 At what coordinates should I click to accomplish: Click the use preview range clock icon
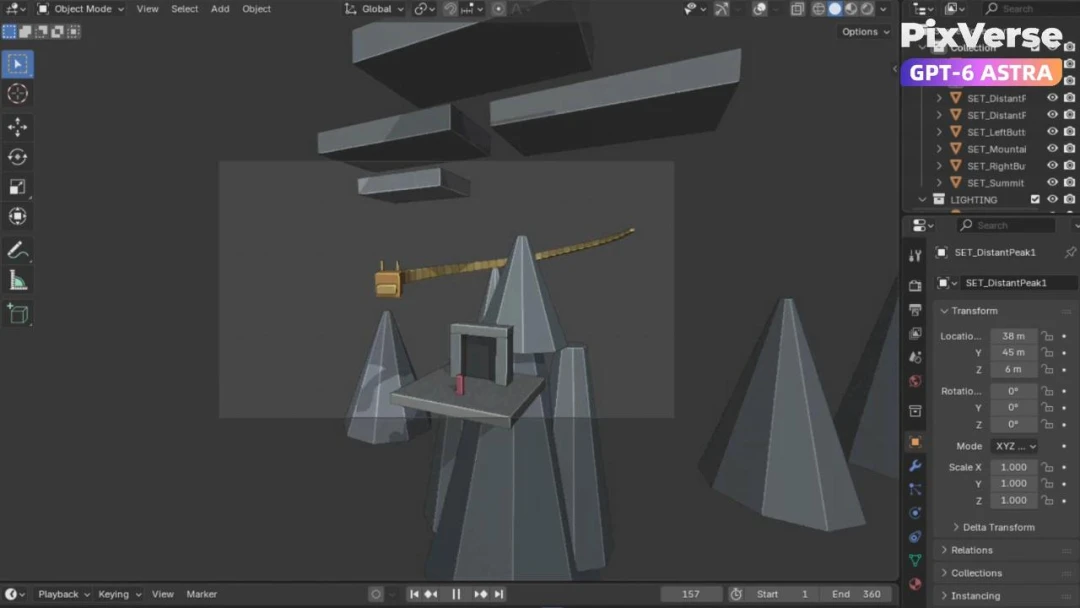pyautogui.click(x=736, y=594)
